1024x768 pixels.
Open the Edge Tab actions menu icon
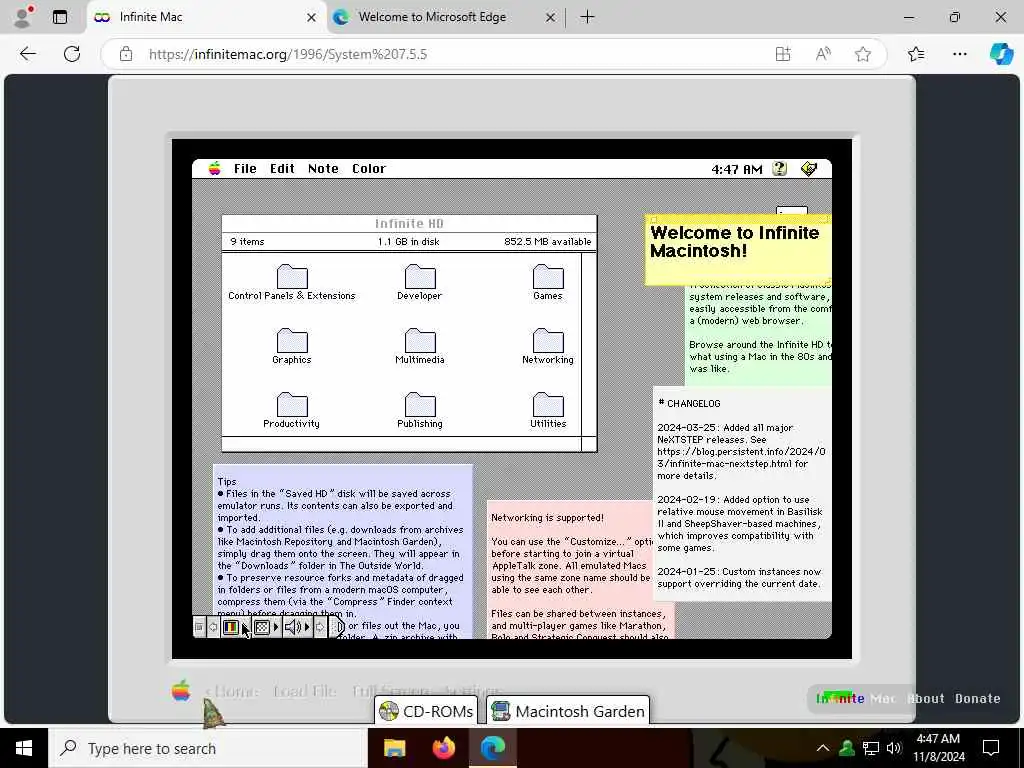coord(60,17)
